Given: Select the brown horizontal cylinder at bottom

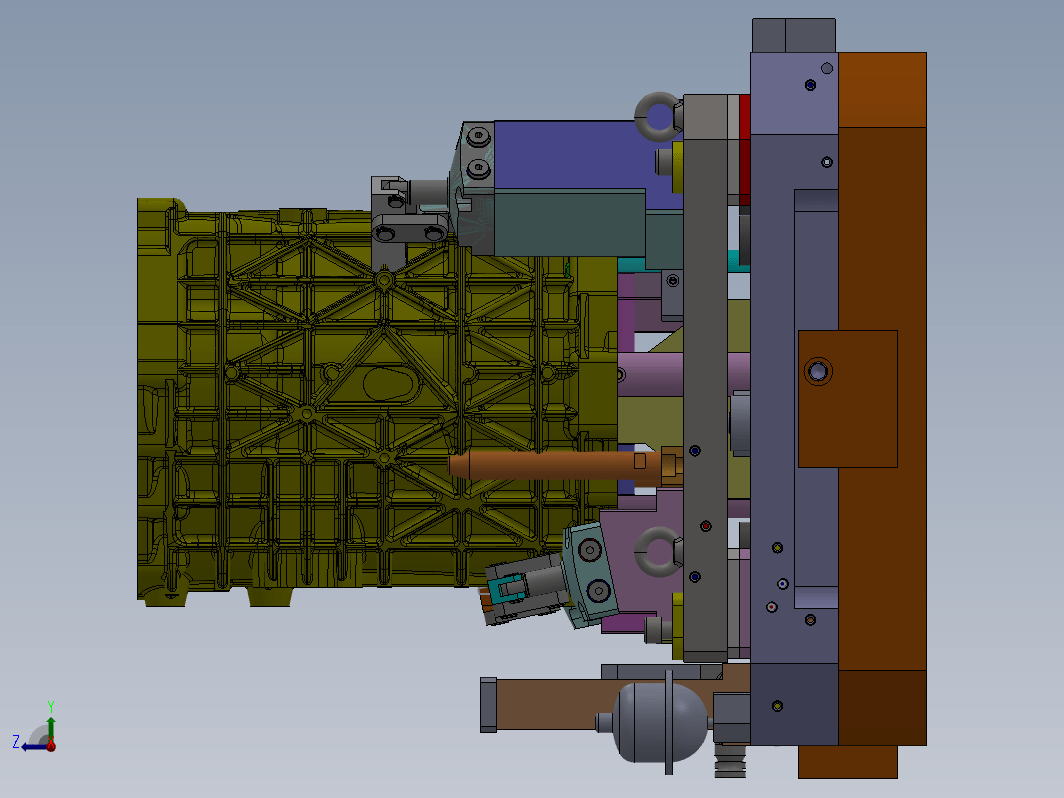Looking at the screenshot, I should click(553, 704).
